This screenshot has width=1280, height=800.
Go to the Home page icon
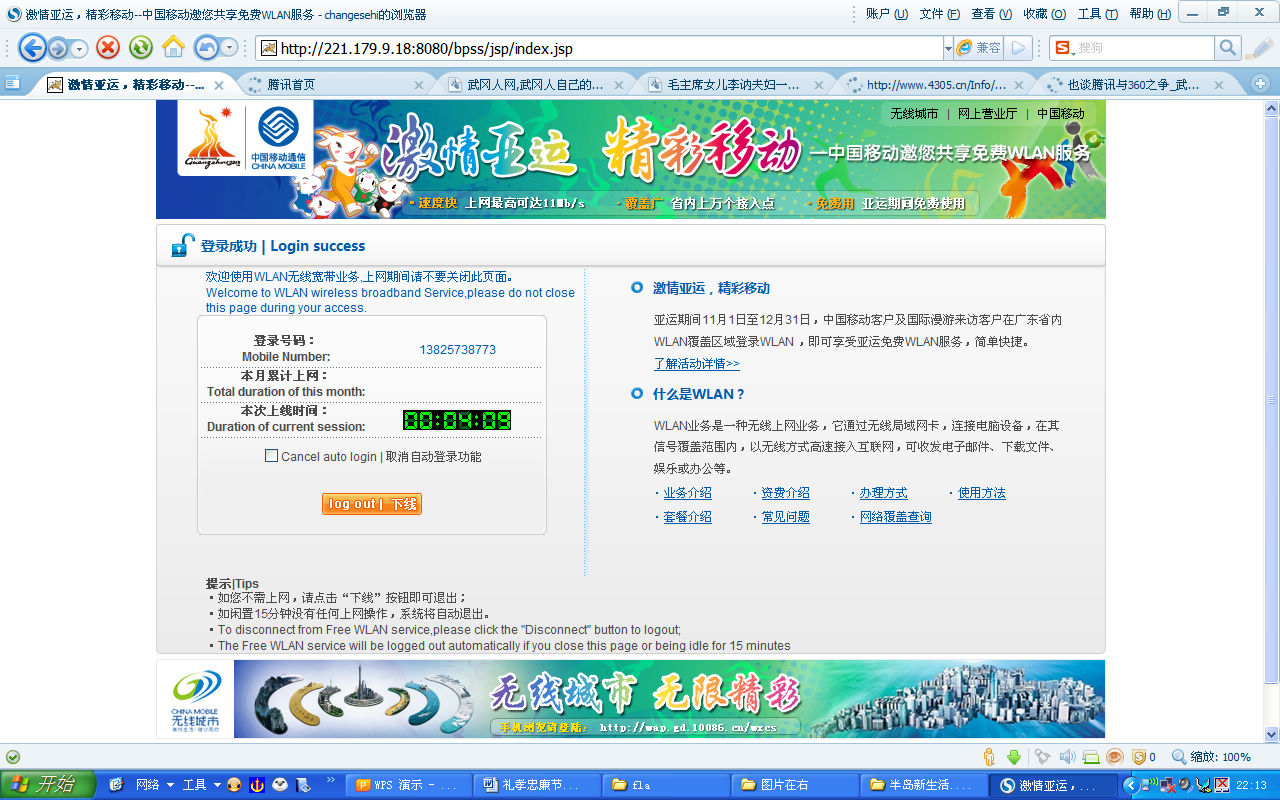click(x=173, y=47)
